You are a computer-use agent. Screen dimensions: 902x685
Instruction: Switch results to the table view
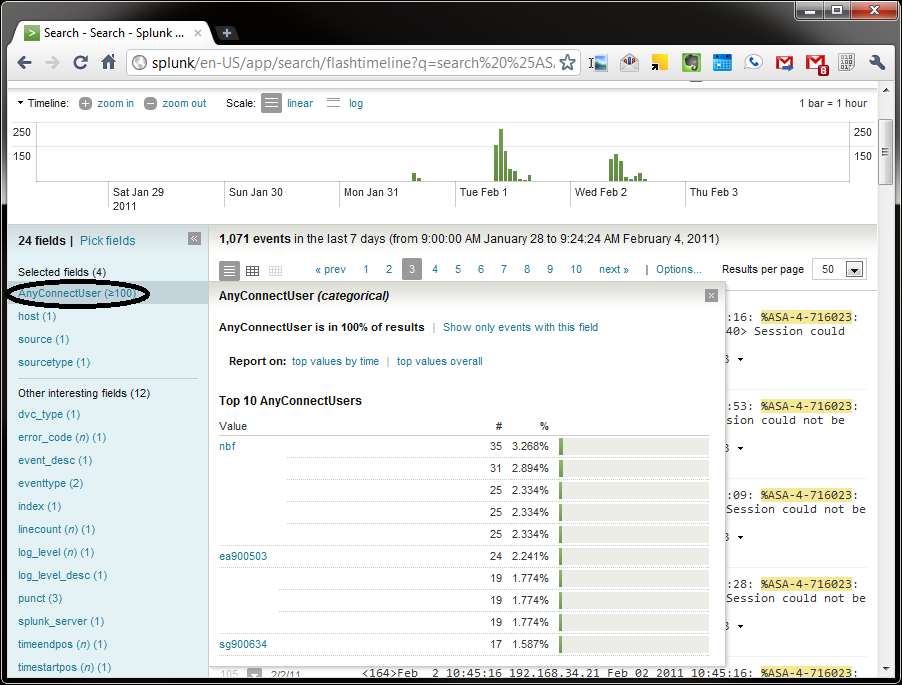click(x=253, y=269)
